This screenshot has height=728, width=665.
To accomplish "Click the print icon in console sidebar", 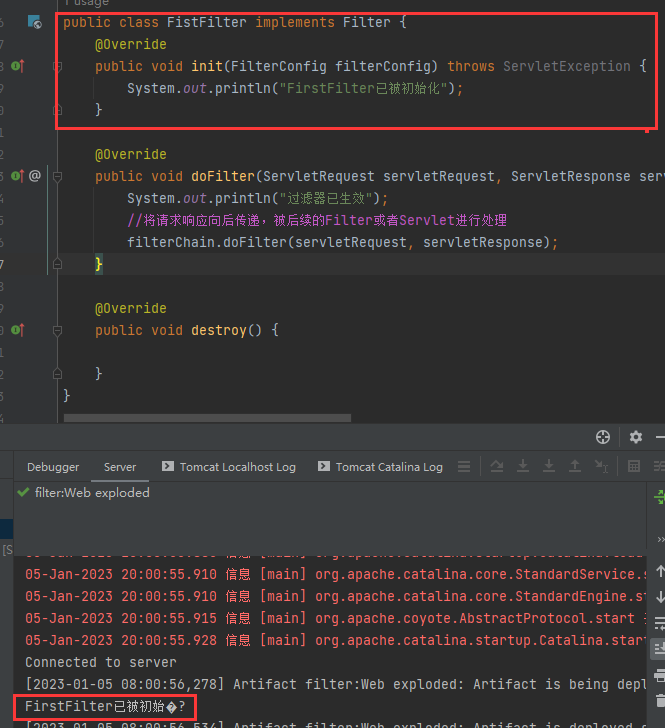I will [x=659, y=675].
